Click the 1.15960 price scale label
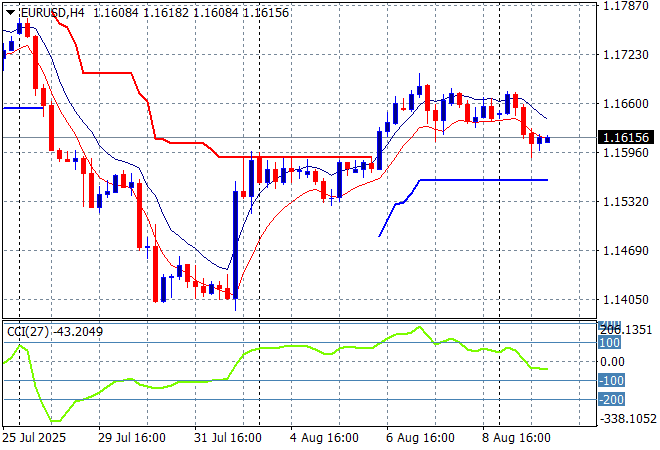The height and width of the screenshot is (450, 660). 626,152
